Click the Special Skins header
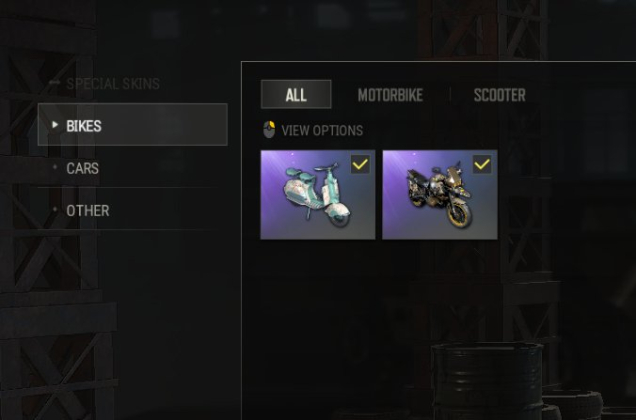 point(113,84)
